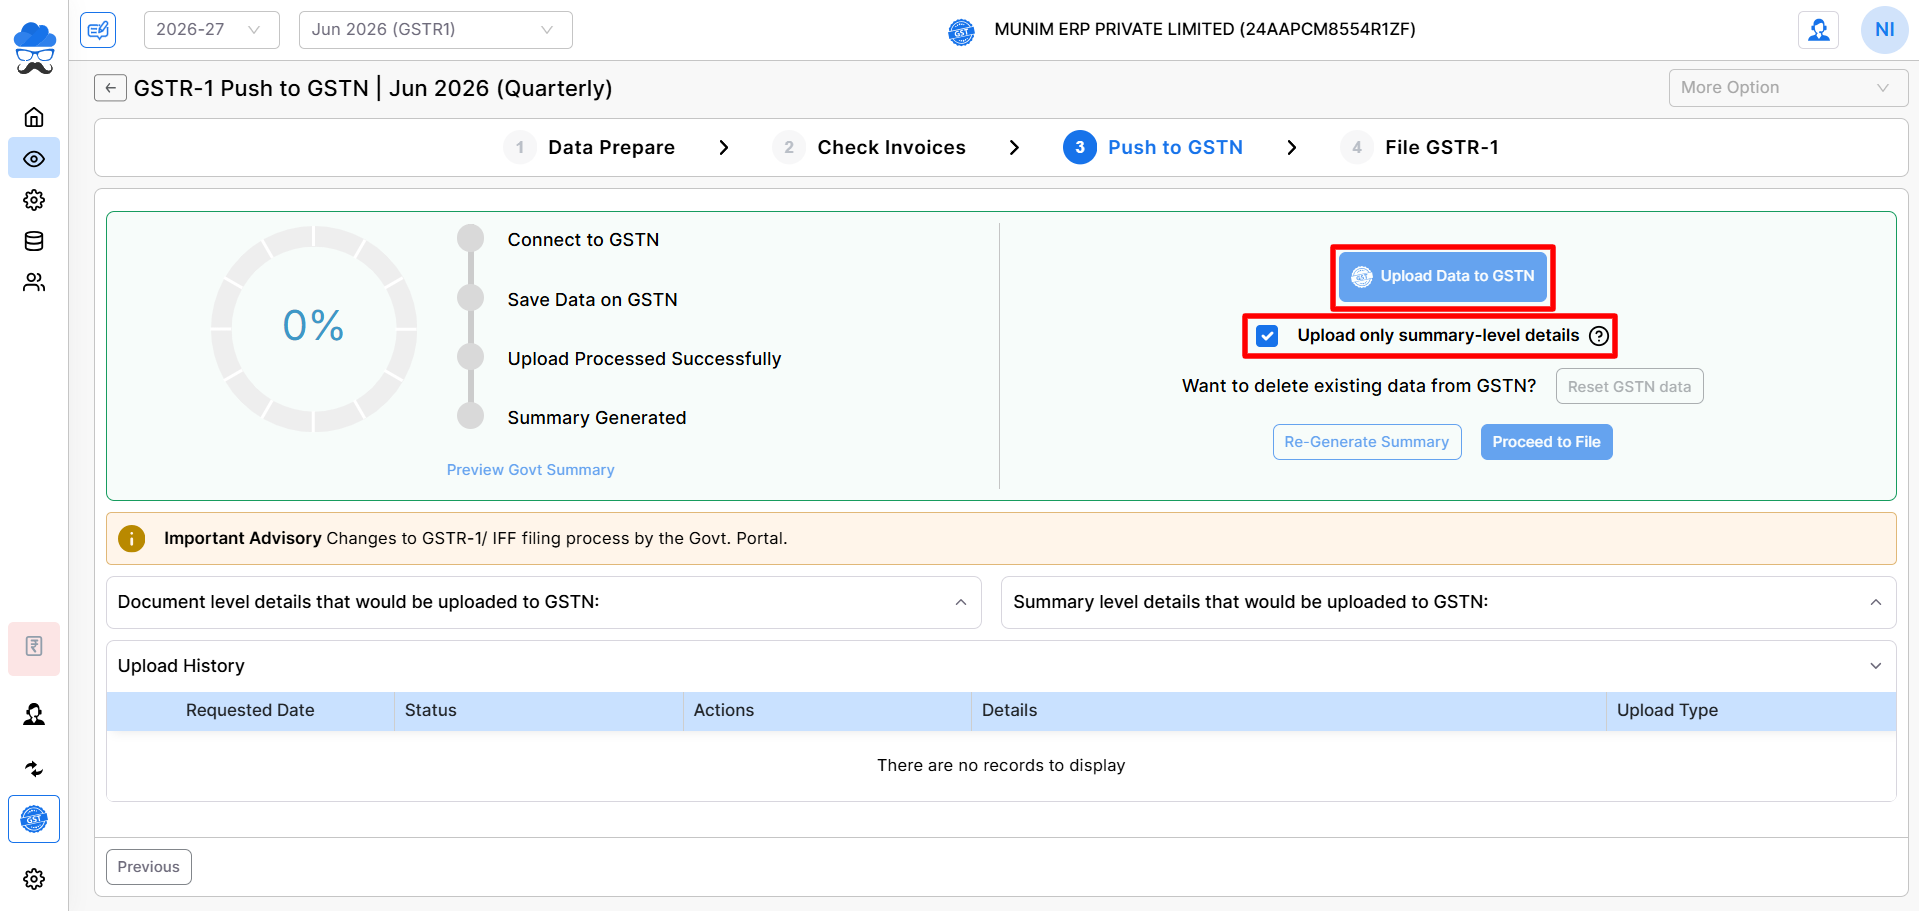Click the Status column header
1919x911 pixels.
coord(538,710)
